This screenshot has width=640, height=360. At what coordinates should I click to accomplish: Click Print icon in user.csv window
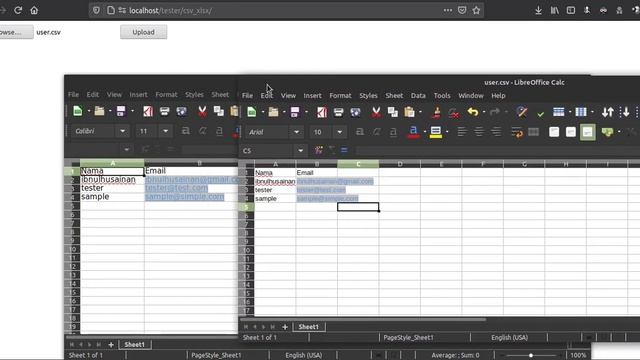(x=338, y=112)
